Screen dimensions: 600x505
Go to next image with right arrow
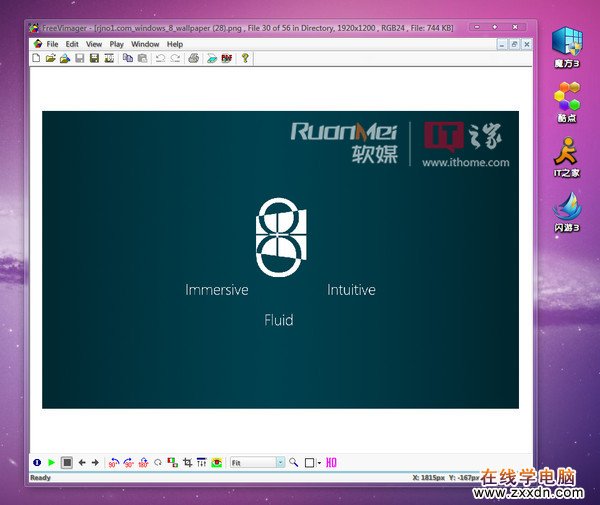click(x=95, y=463)
